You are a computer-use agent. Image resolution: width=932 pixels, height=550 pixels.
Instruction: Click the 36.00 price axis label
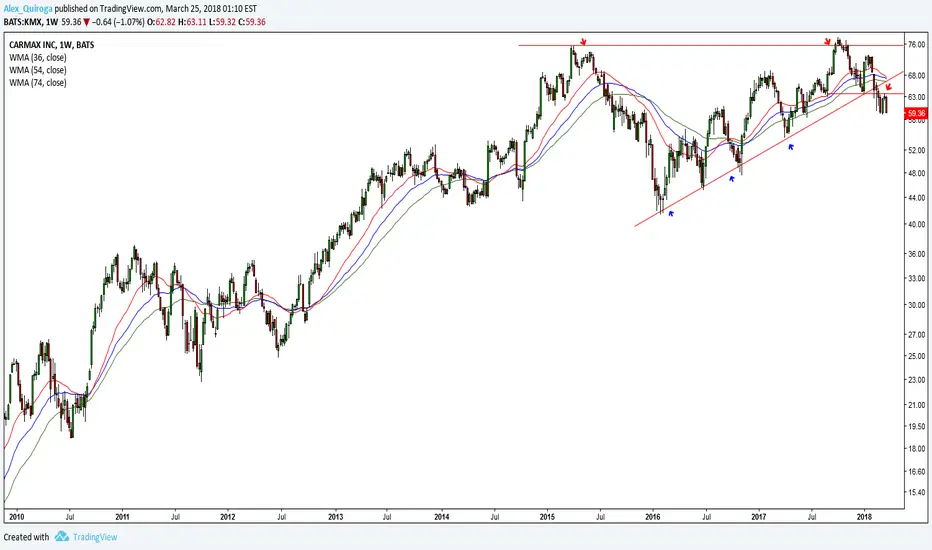pyautogui.click(x=917, y=254)
